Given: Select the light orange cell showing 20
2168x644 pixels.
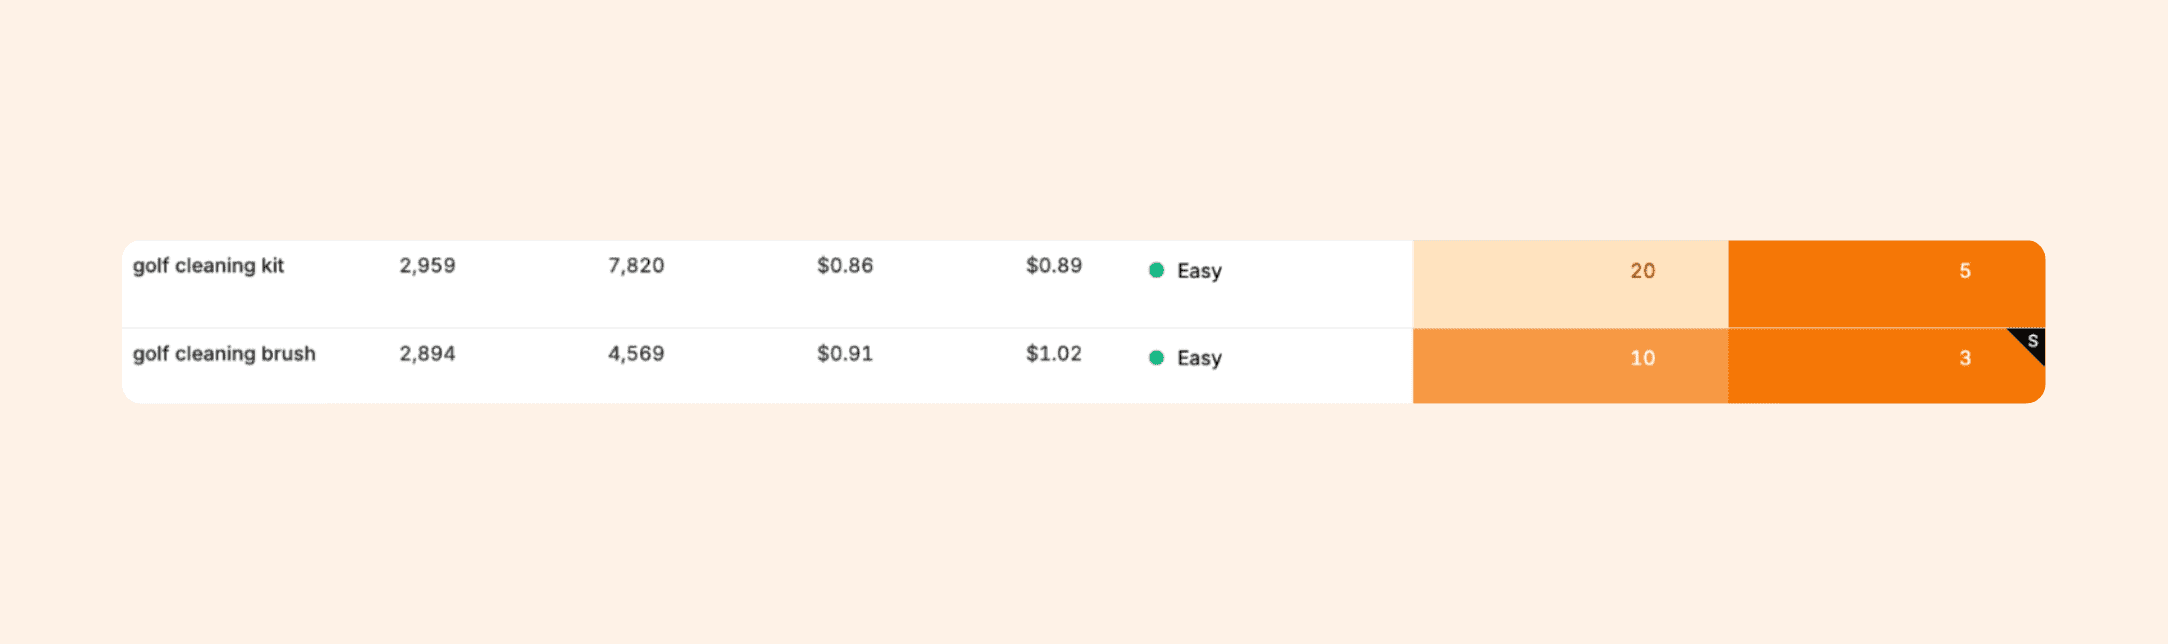Looking at the screenshot, I should pyautogui.click(x=1570, y=283).
